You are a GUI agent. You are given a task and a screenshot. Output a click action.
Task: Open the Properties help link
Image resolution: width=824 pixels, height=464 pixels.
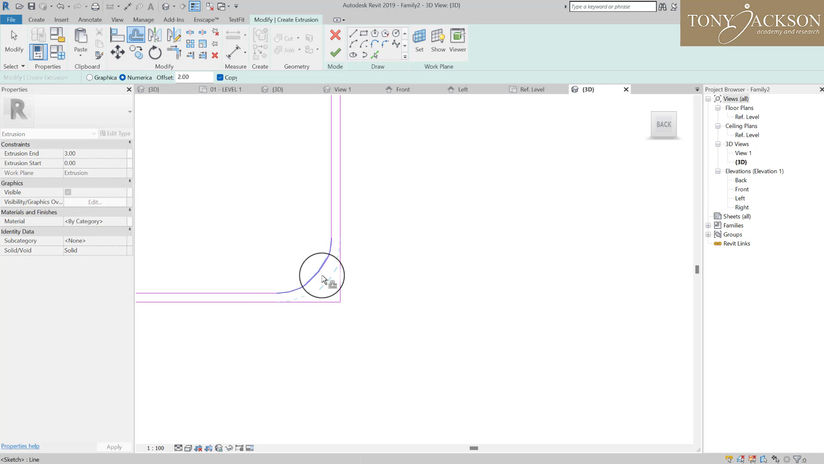[x=20, y=446]
